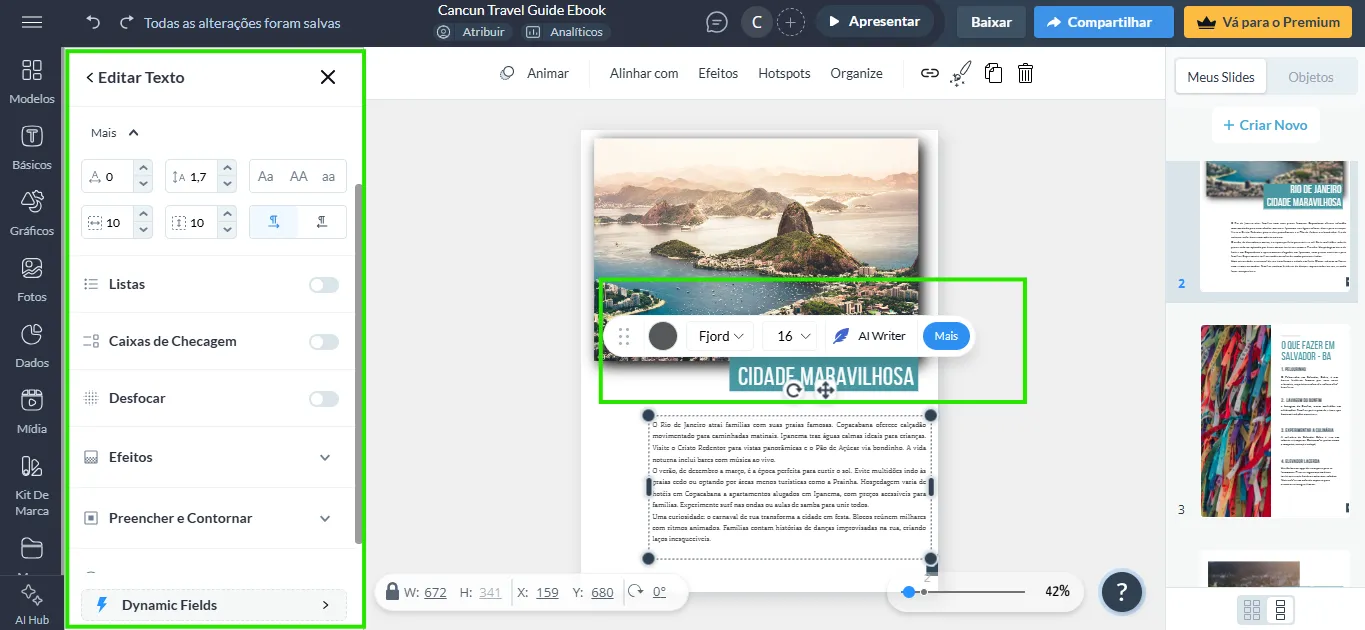The image size is (1365, 630).
Task: Toggle the Listas switch
Action: tap(324, 285)
